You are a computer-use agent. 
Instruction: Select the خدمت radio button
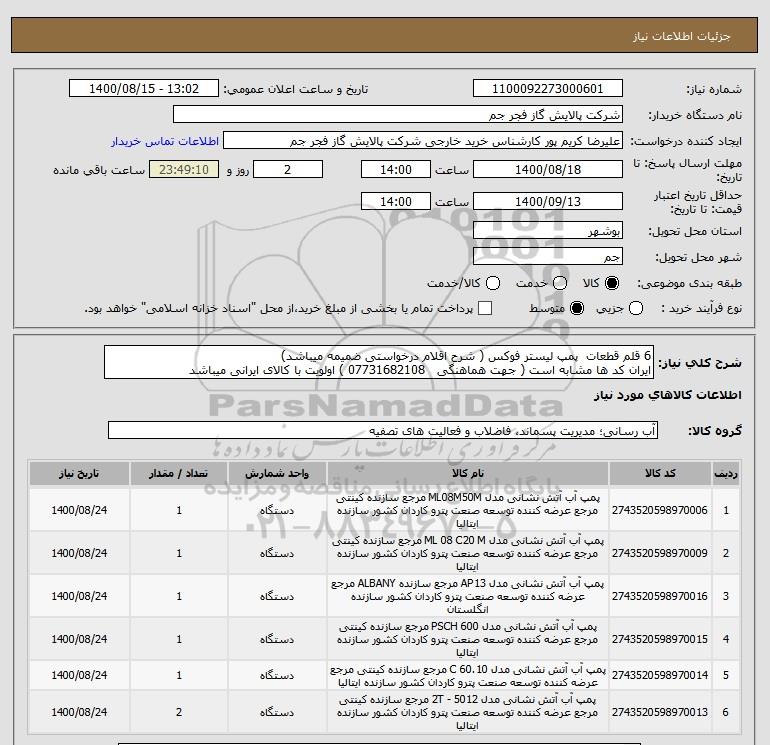tap(560, 283)
